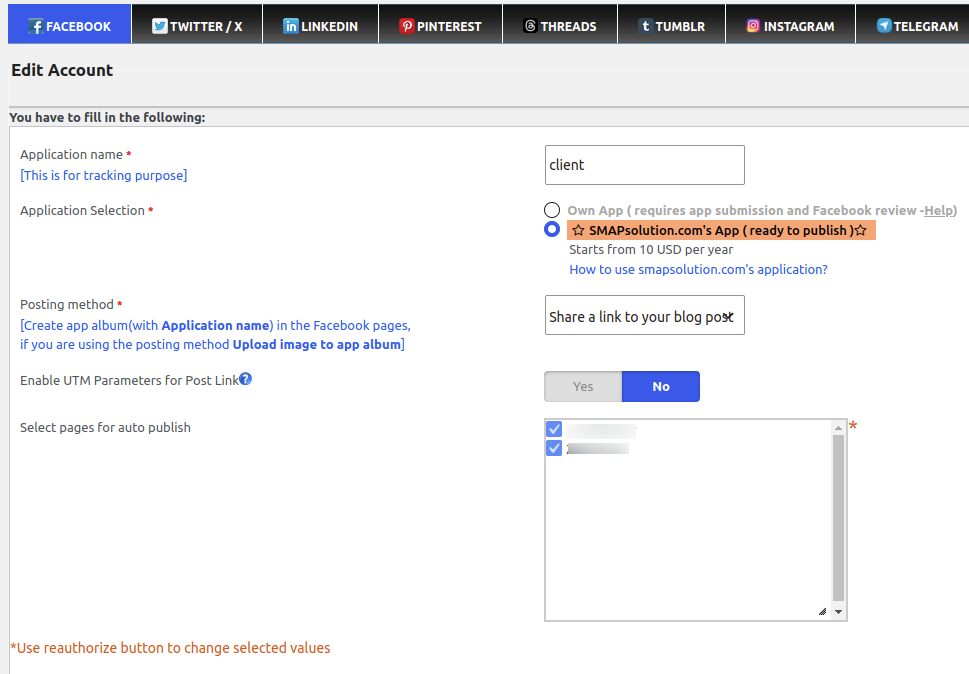Viewport: 969px width, 674px height.
Task: Open How to use smapsolution.com's application link
Action: point(698,269)
